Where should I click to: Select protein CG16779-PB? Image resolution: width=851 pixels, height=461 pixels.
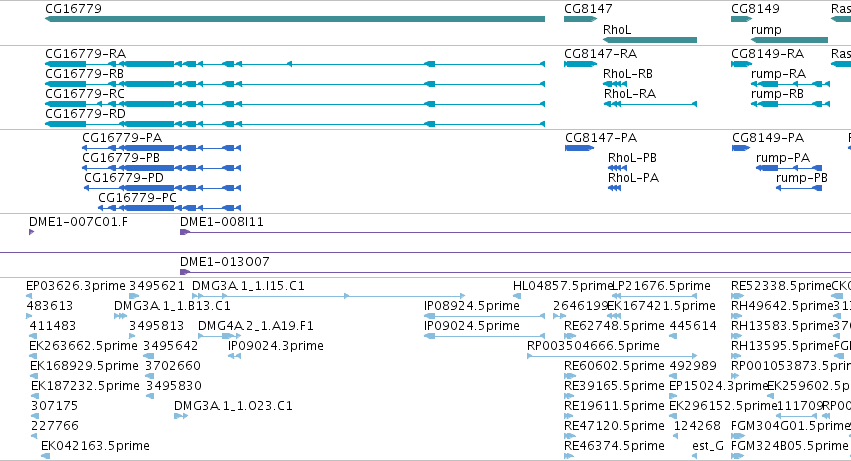tap(161, 168)
